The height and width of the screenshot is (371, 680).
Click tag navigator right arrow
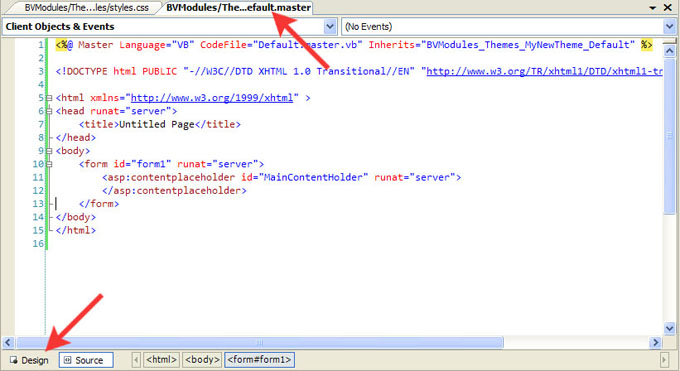(664, 360)
